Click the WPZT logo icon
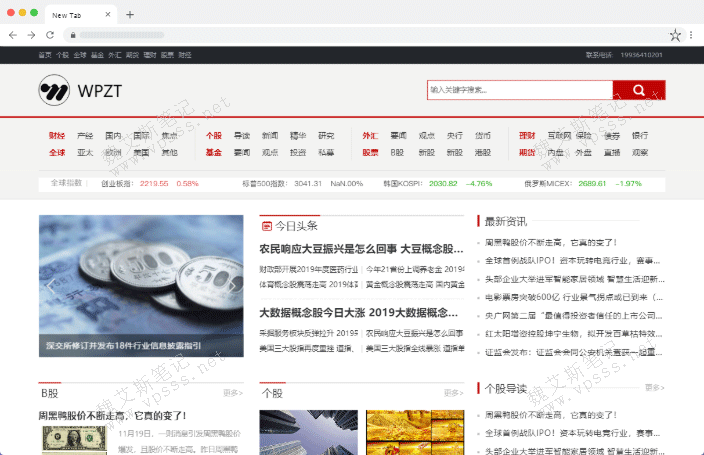This screenshot has height=455, width=704. coord(54,91)
